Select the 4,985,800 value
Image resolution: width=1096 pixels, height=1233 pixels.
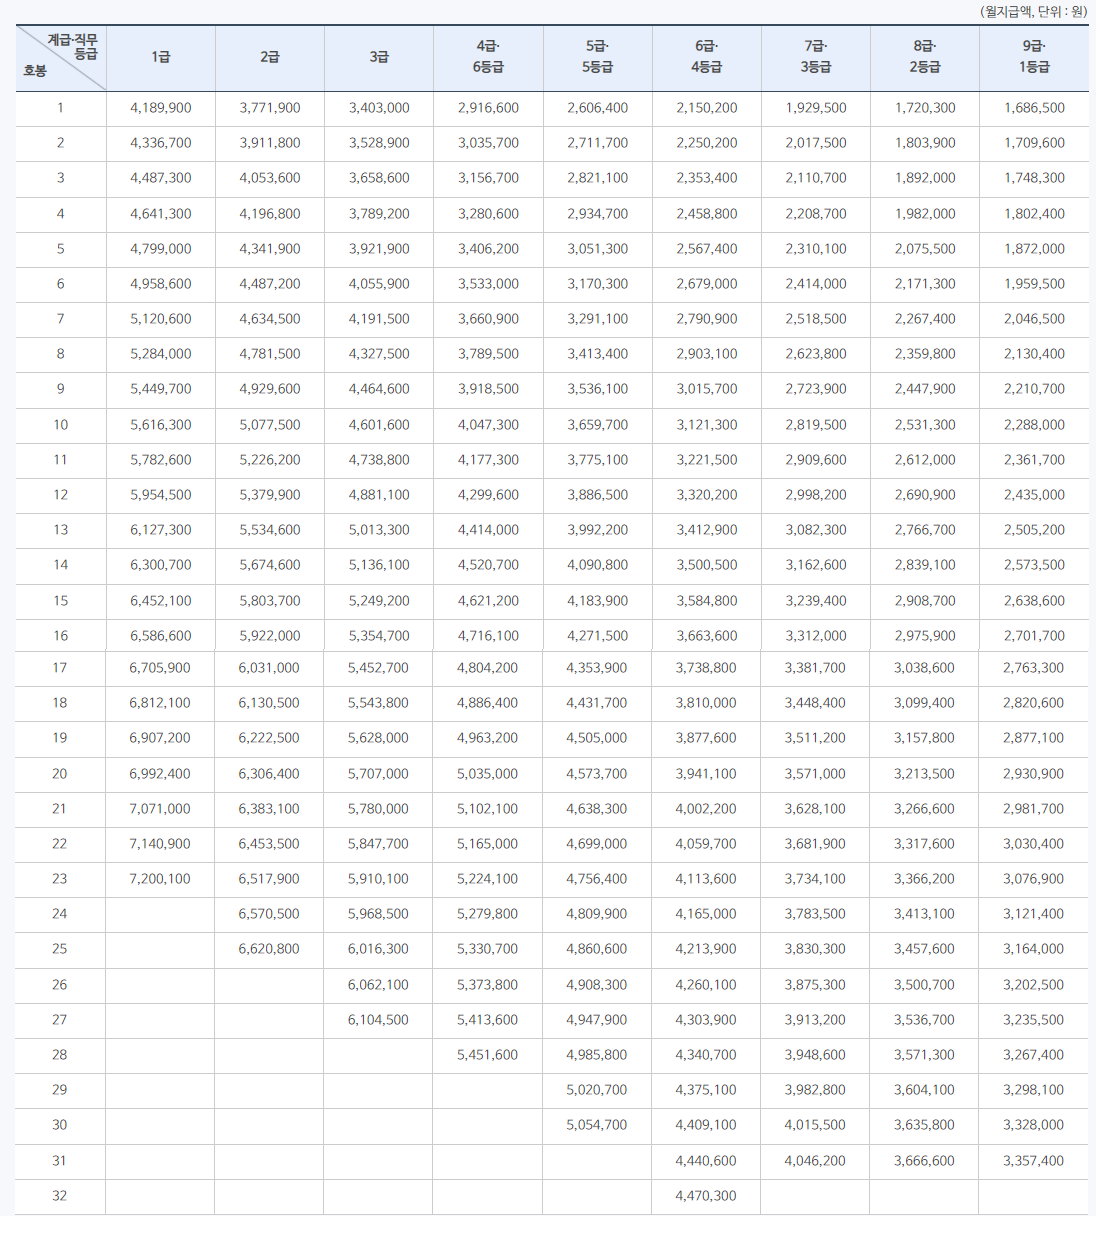click(x=597, y=1055)
